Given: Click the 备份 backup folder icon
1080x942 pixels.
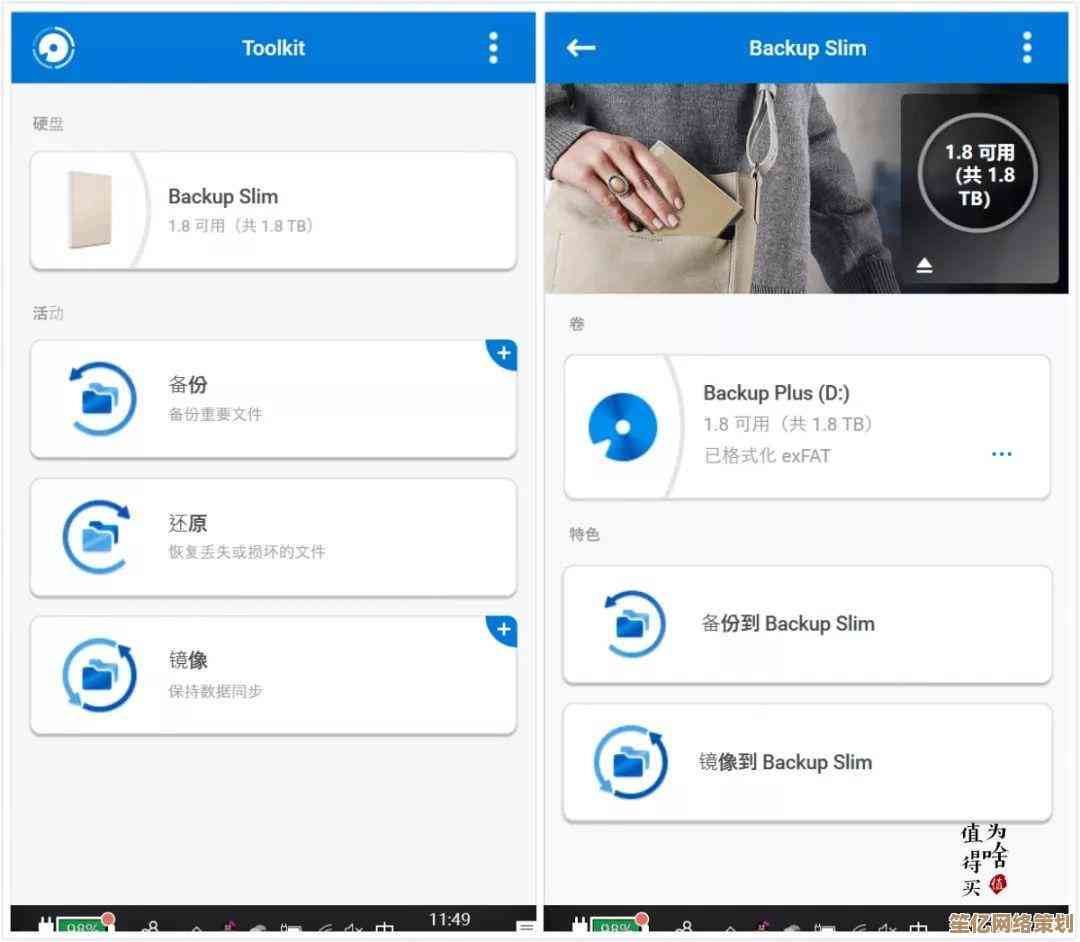Looking at the screenshot, I should (98, 399).
